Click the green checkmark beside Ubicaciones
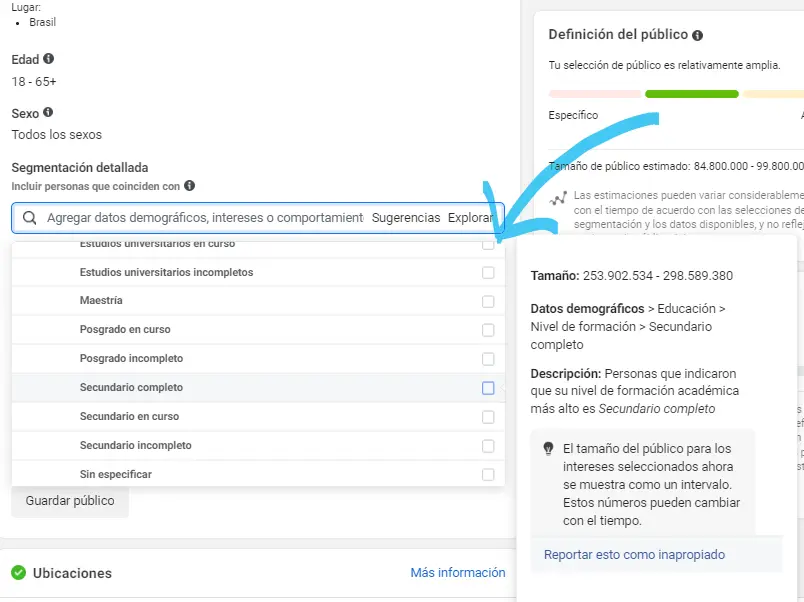This screenshot has width=804, height=602. [x=18, y=573]
